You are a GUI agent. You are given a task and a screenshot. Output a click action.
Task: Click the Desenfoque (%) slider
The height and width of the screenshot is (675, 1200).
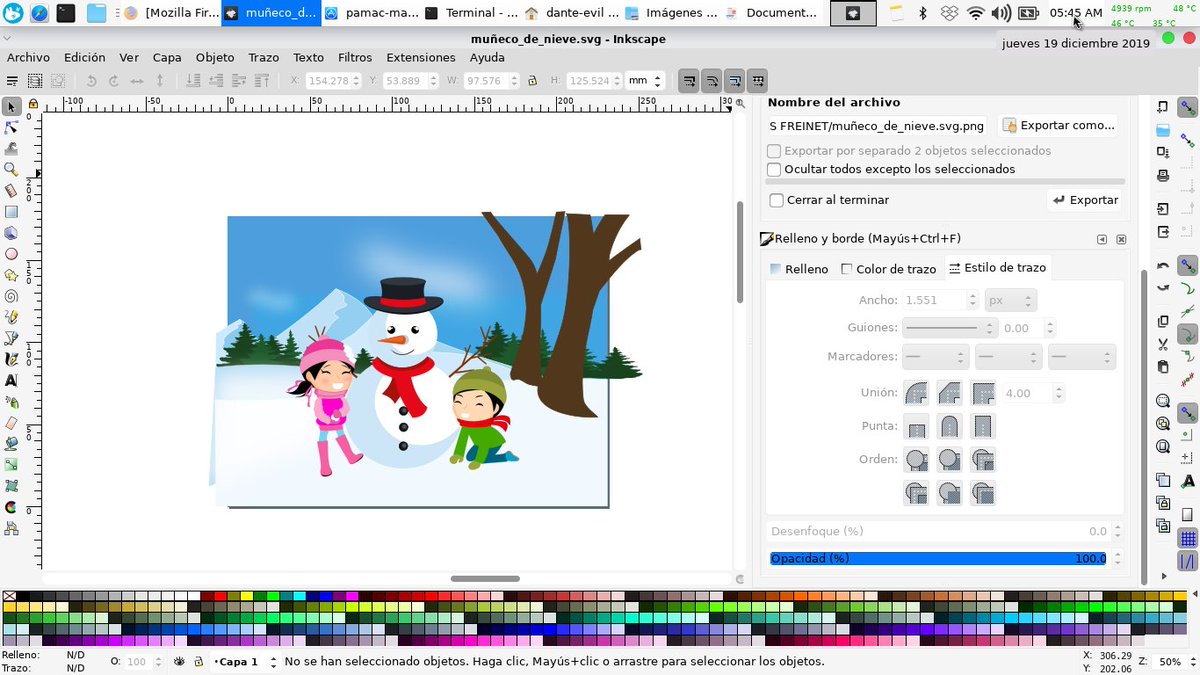coord(938,531)
